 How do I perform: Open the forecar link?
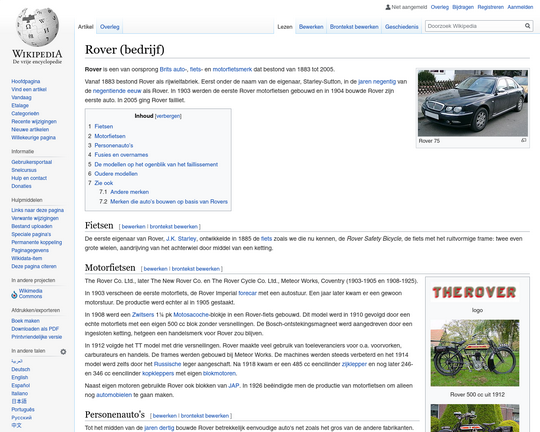point(247,293)
